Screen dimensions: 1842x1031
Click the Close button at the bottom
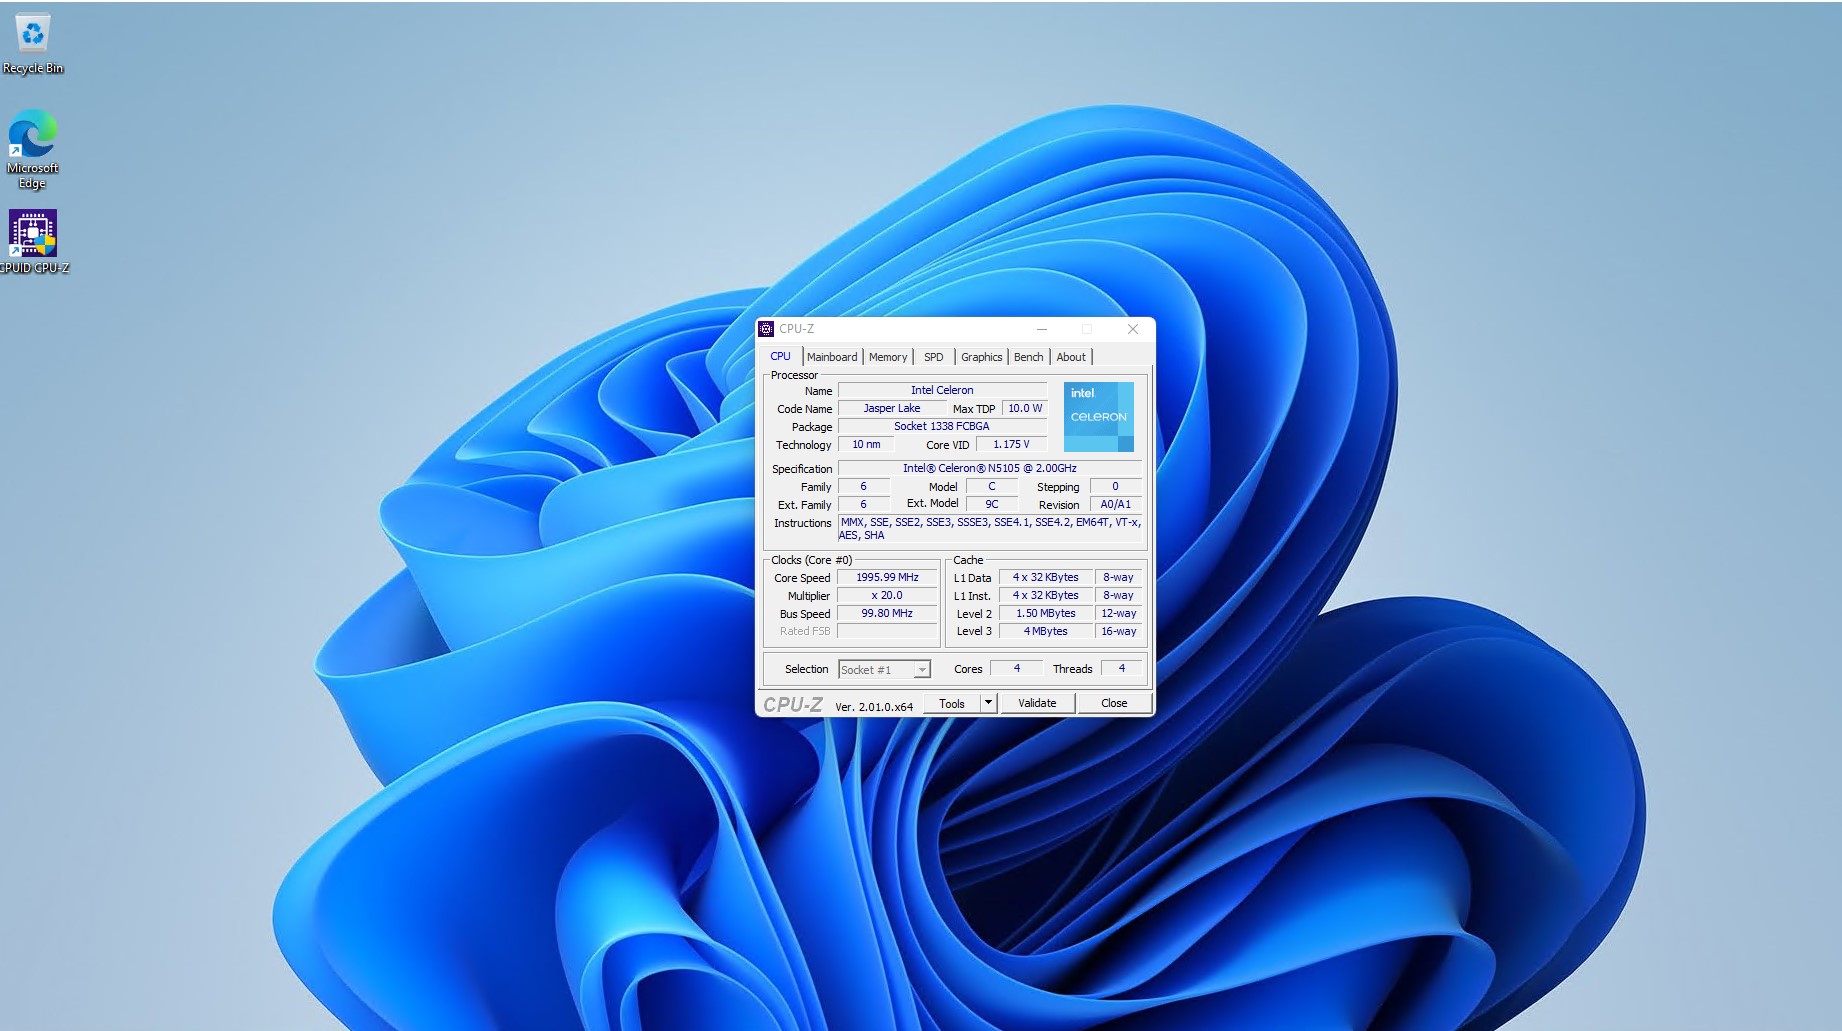[1114, 703]
